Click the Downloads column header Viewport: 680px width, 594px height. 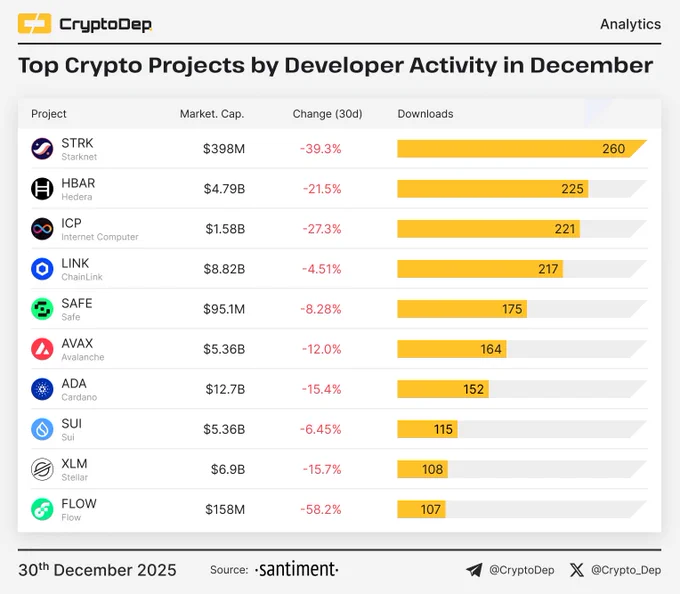click(x=425, y=114)
